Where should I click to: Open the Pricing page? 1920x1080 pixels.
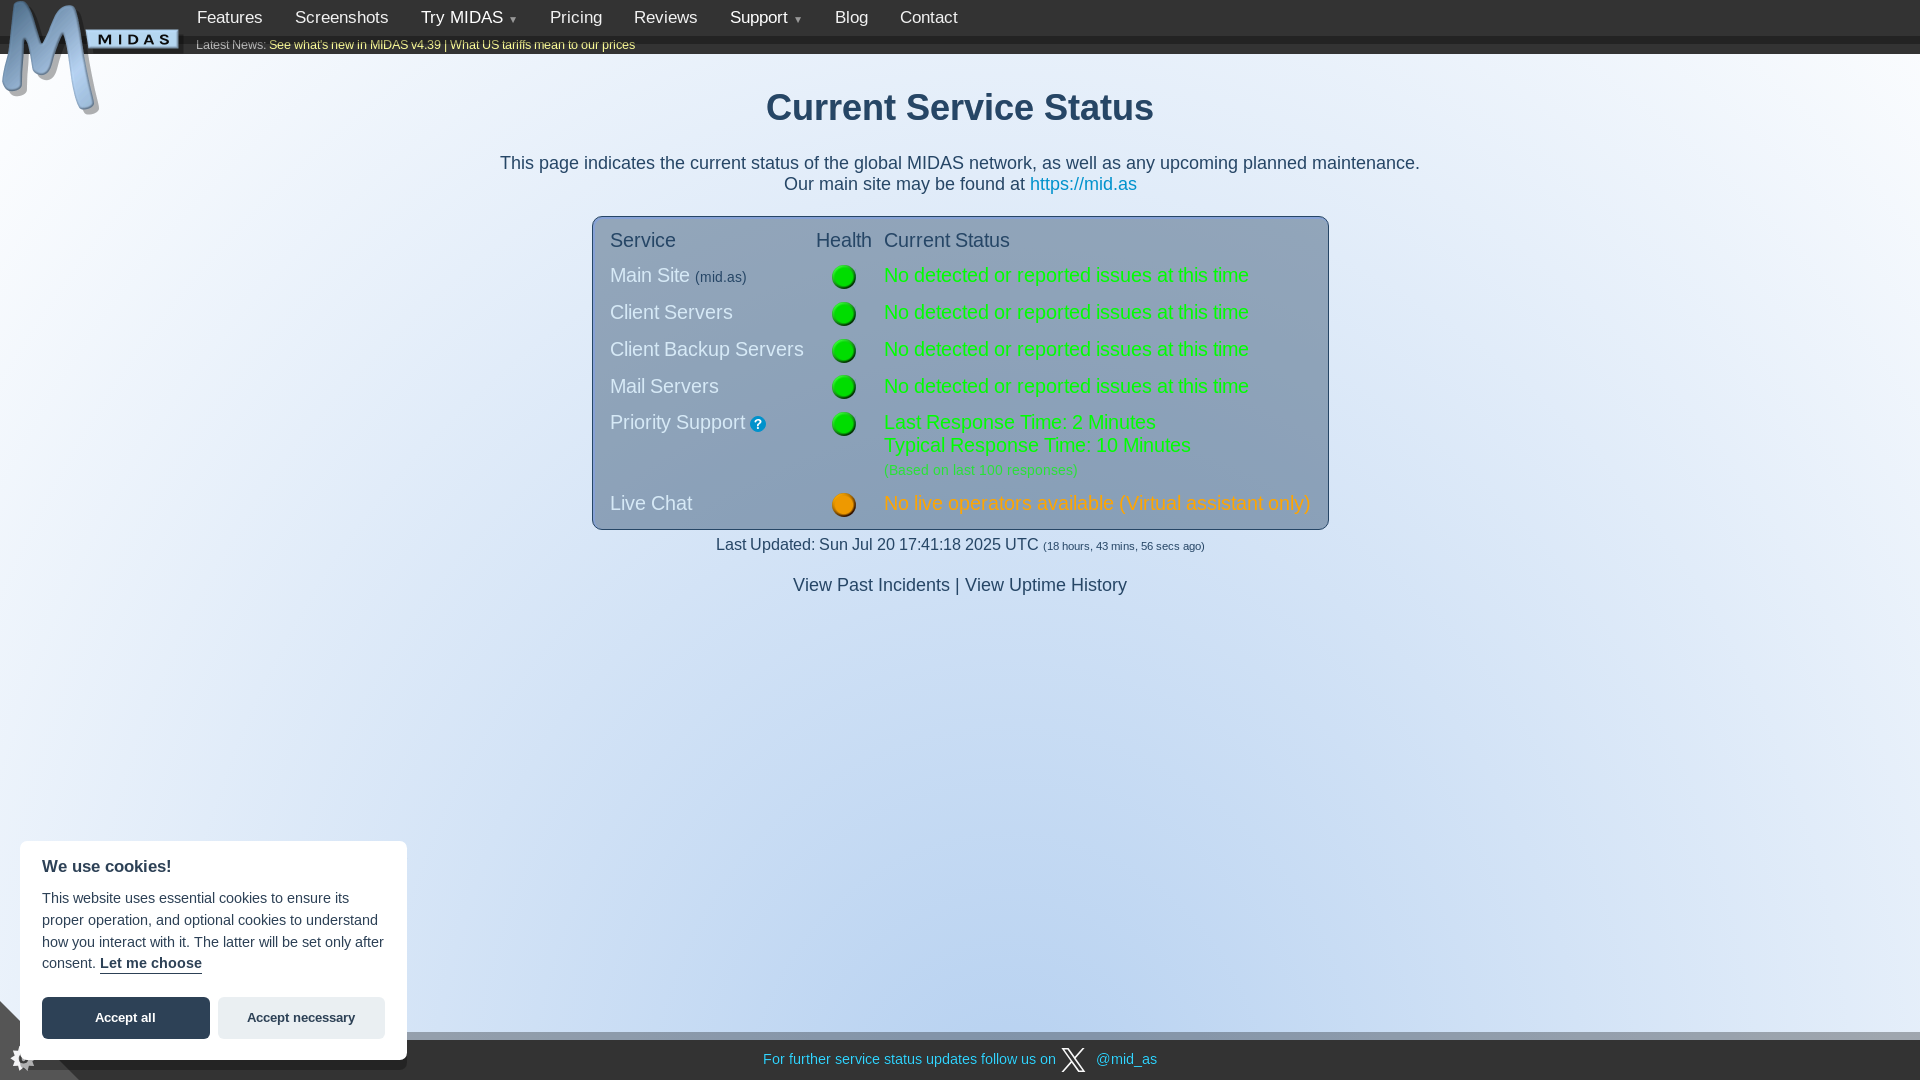[576, 18]
